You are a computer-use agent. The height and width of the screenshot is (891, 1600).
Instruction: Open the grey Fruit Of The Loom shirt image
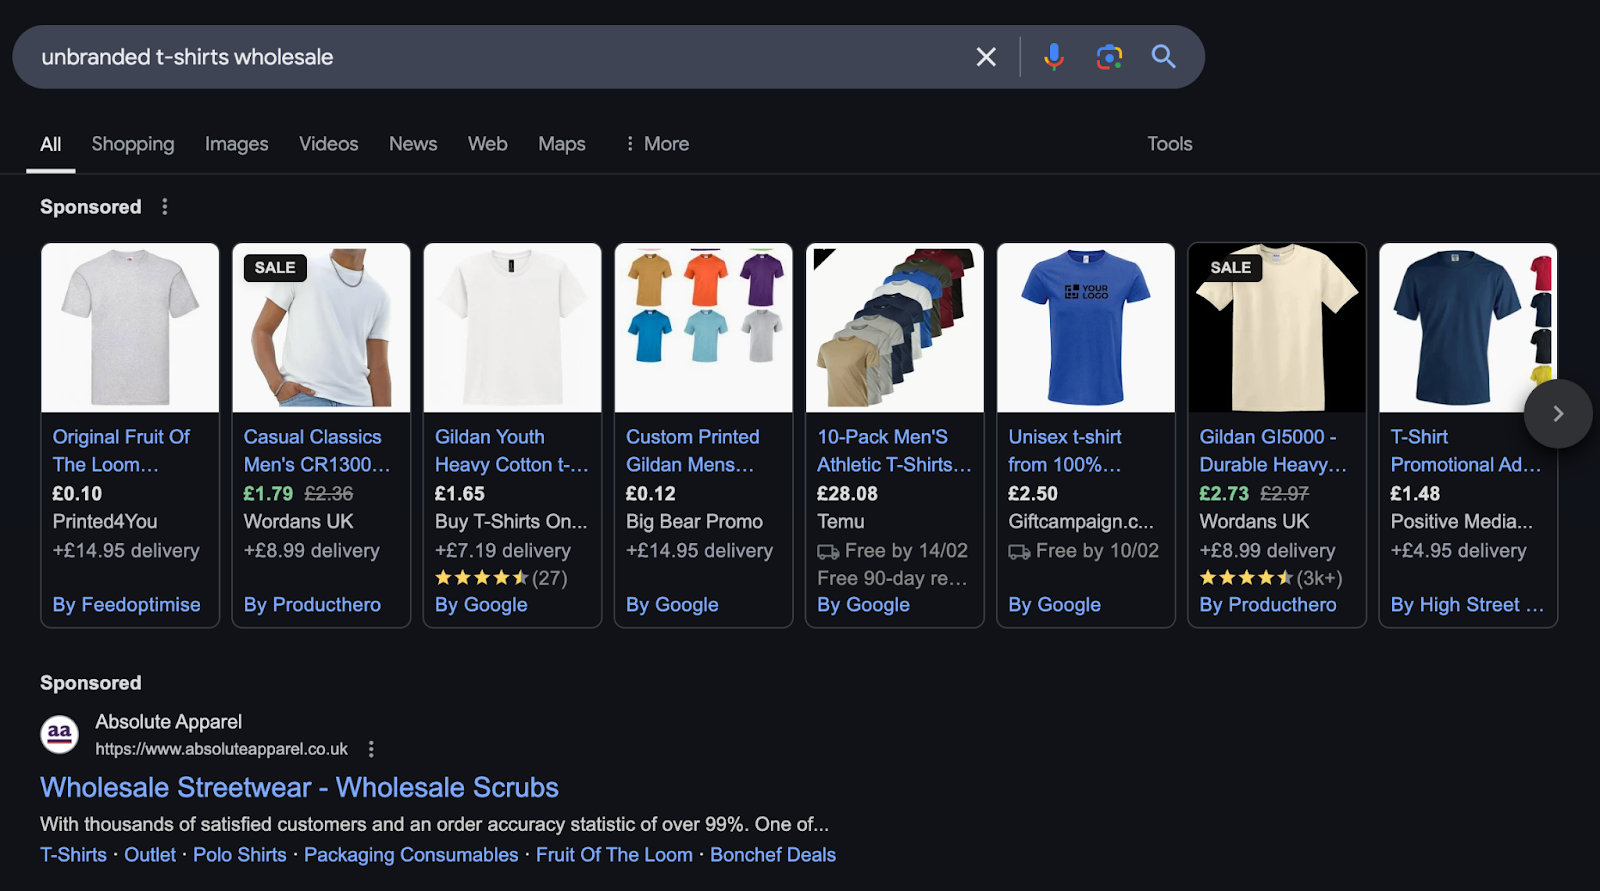pos(130,328)
